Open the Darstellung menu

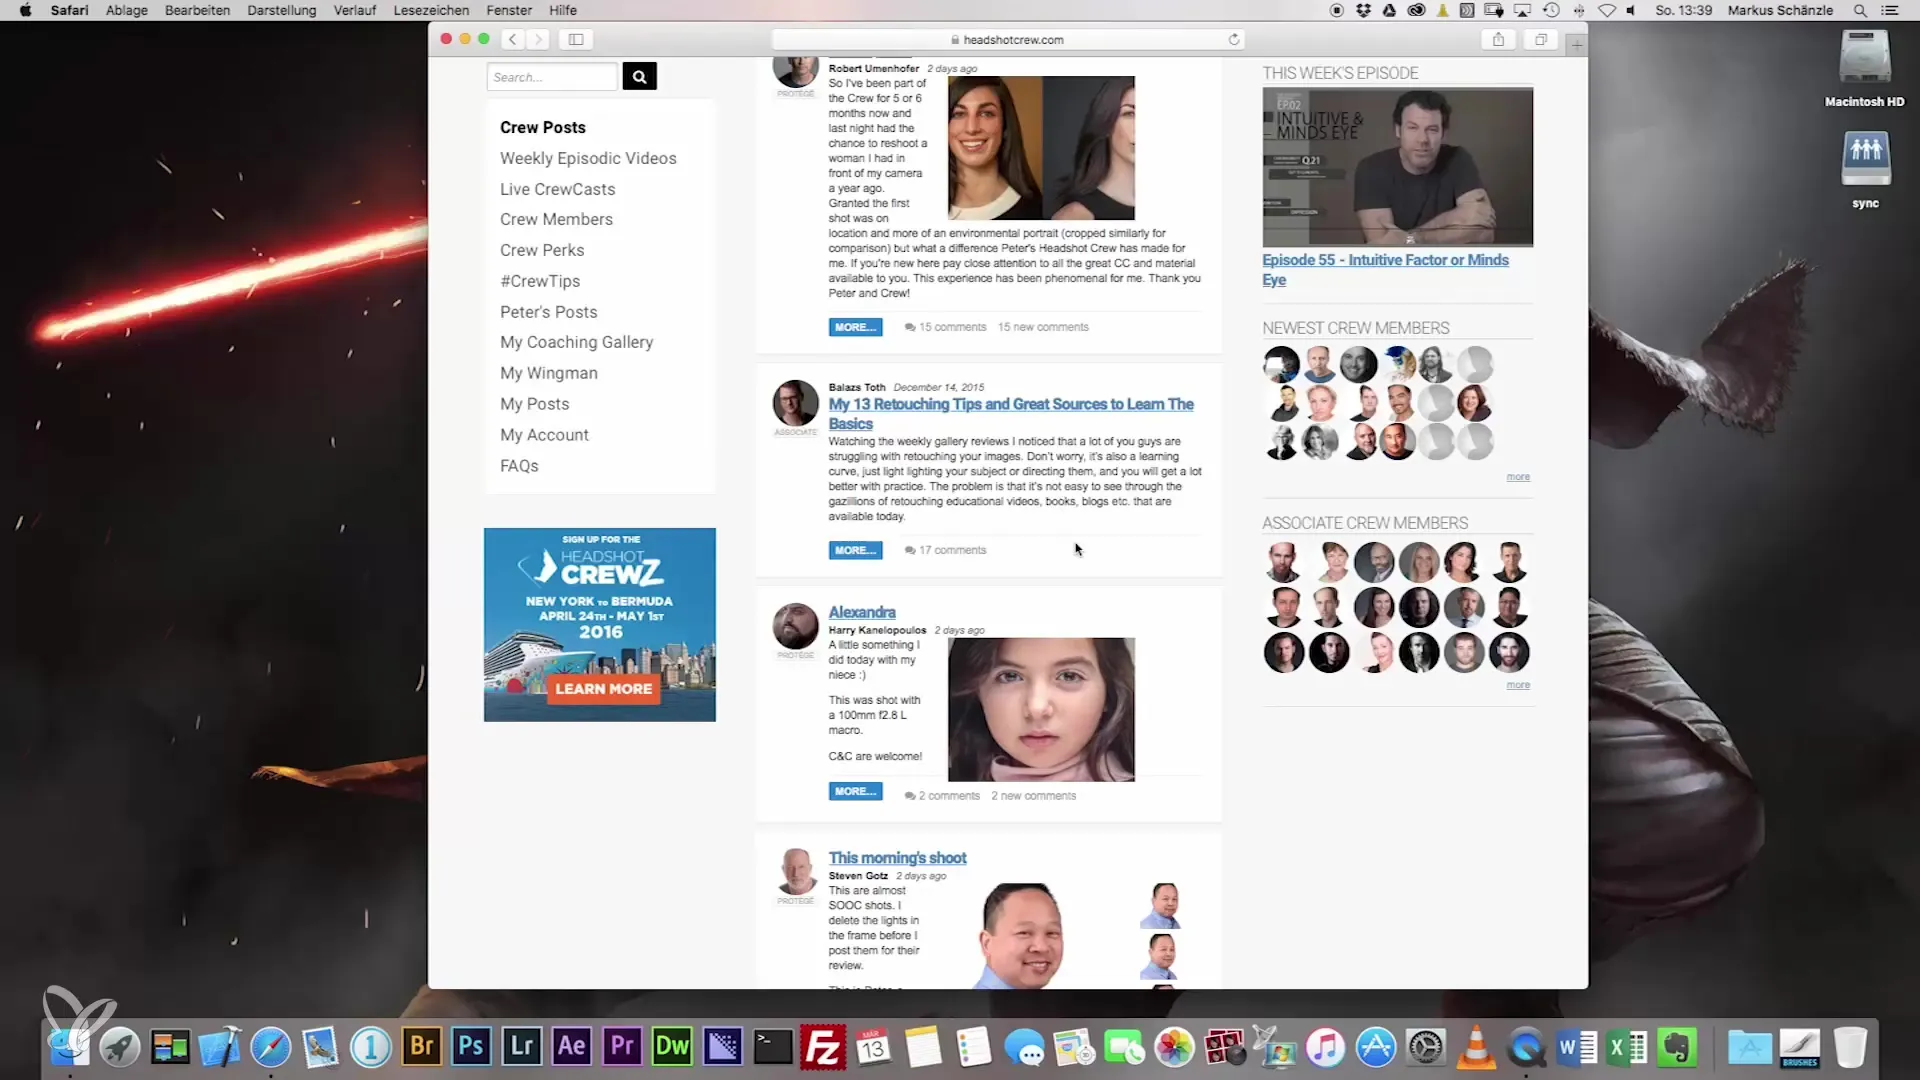click(282, 10)
